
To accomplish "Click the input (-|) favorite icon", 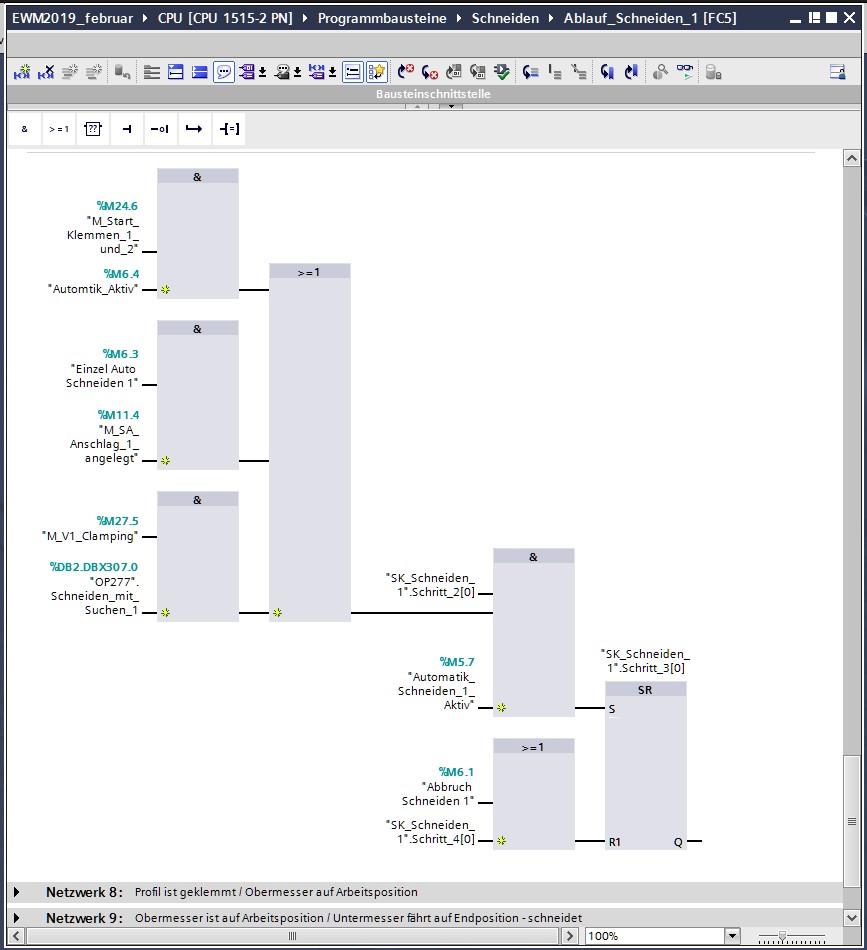I will pyautogui.click(x=126, y=129).
